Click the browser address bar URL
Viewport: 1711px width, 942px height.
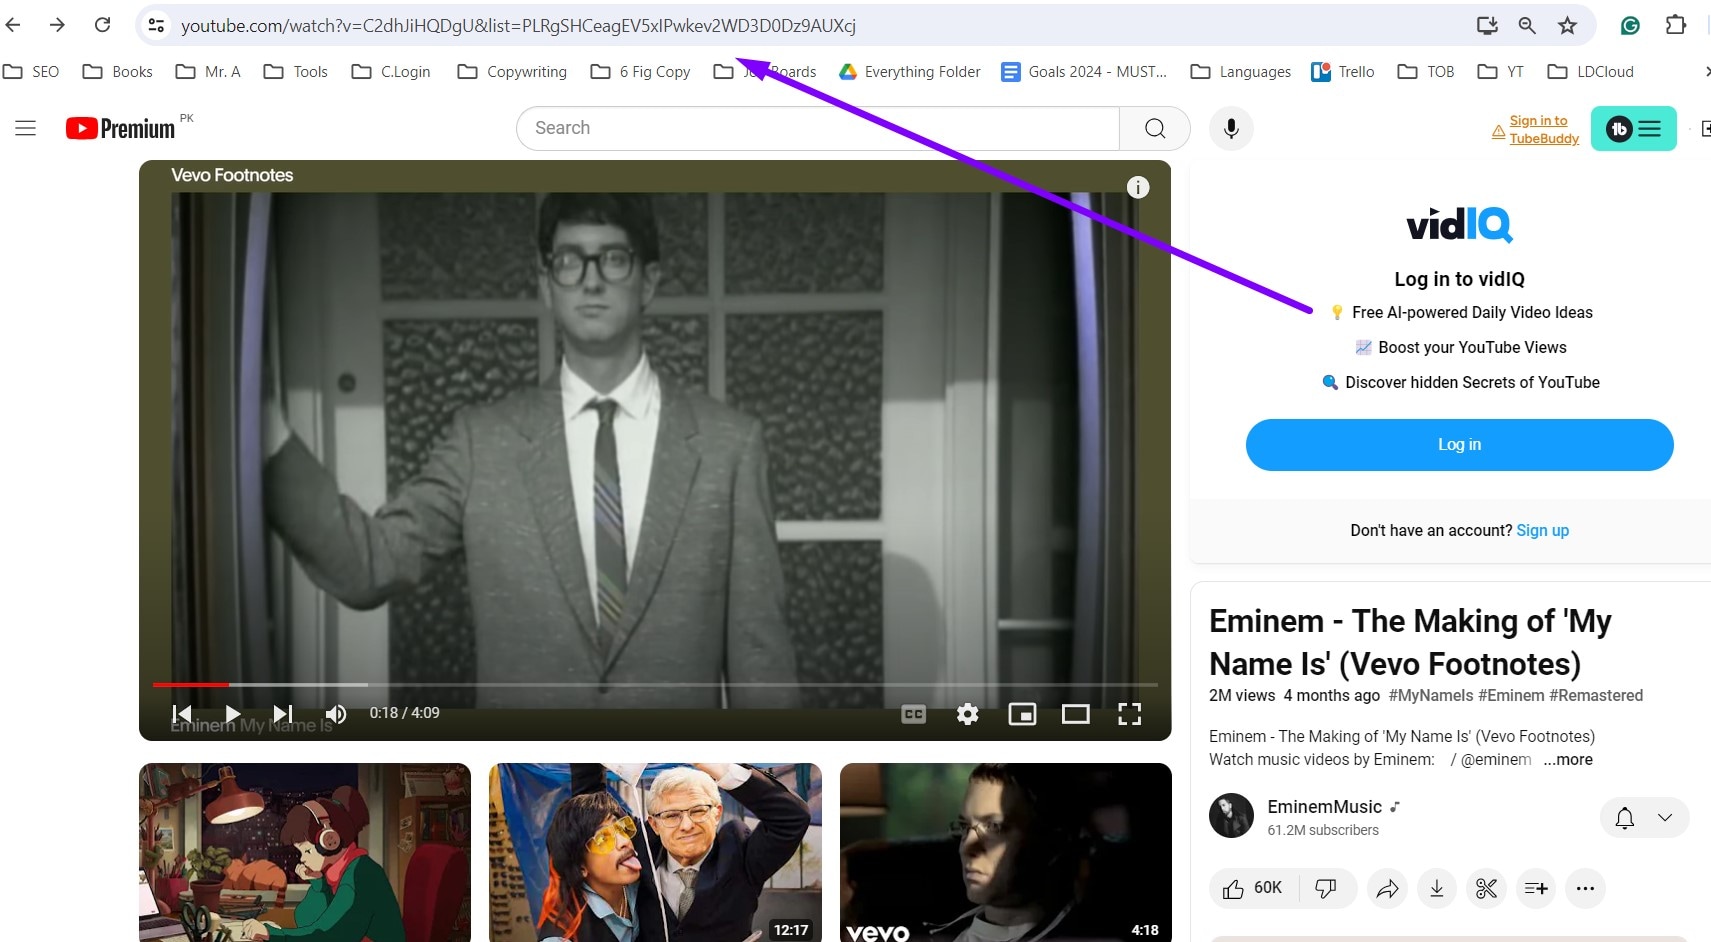coord(518,26)
